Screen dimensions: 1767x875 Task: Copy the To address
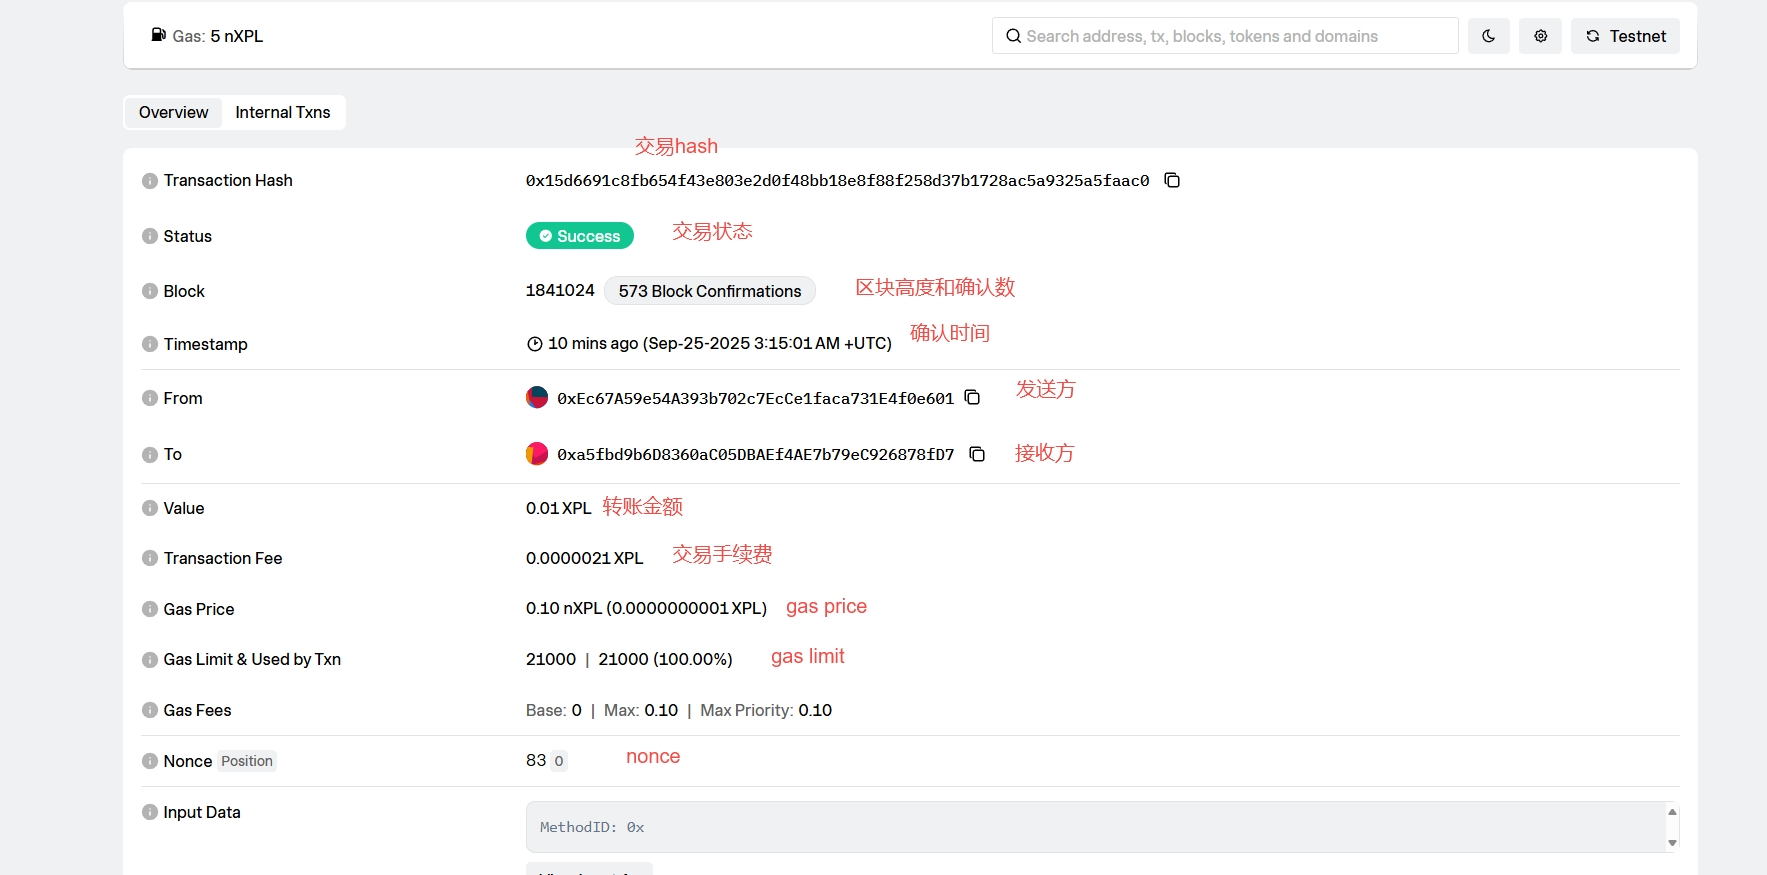coord(977,454)
